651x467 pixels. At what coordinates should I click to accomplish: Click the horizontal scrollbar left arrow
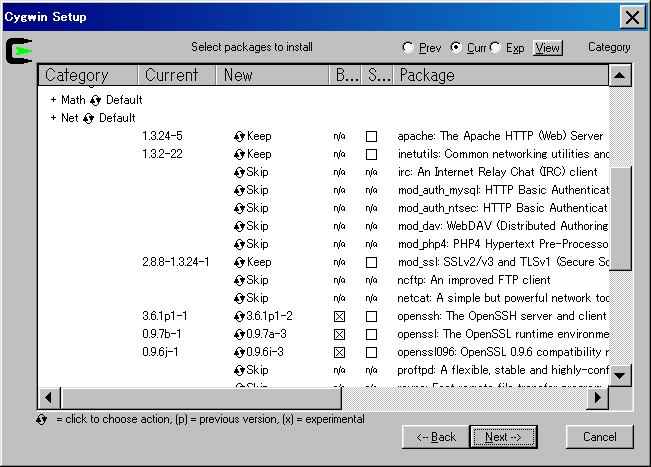click(x=49, y=398)
